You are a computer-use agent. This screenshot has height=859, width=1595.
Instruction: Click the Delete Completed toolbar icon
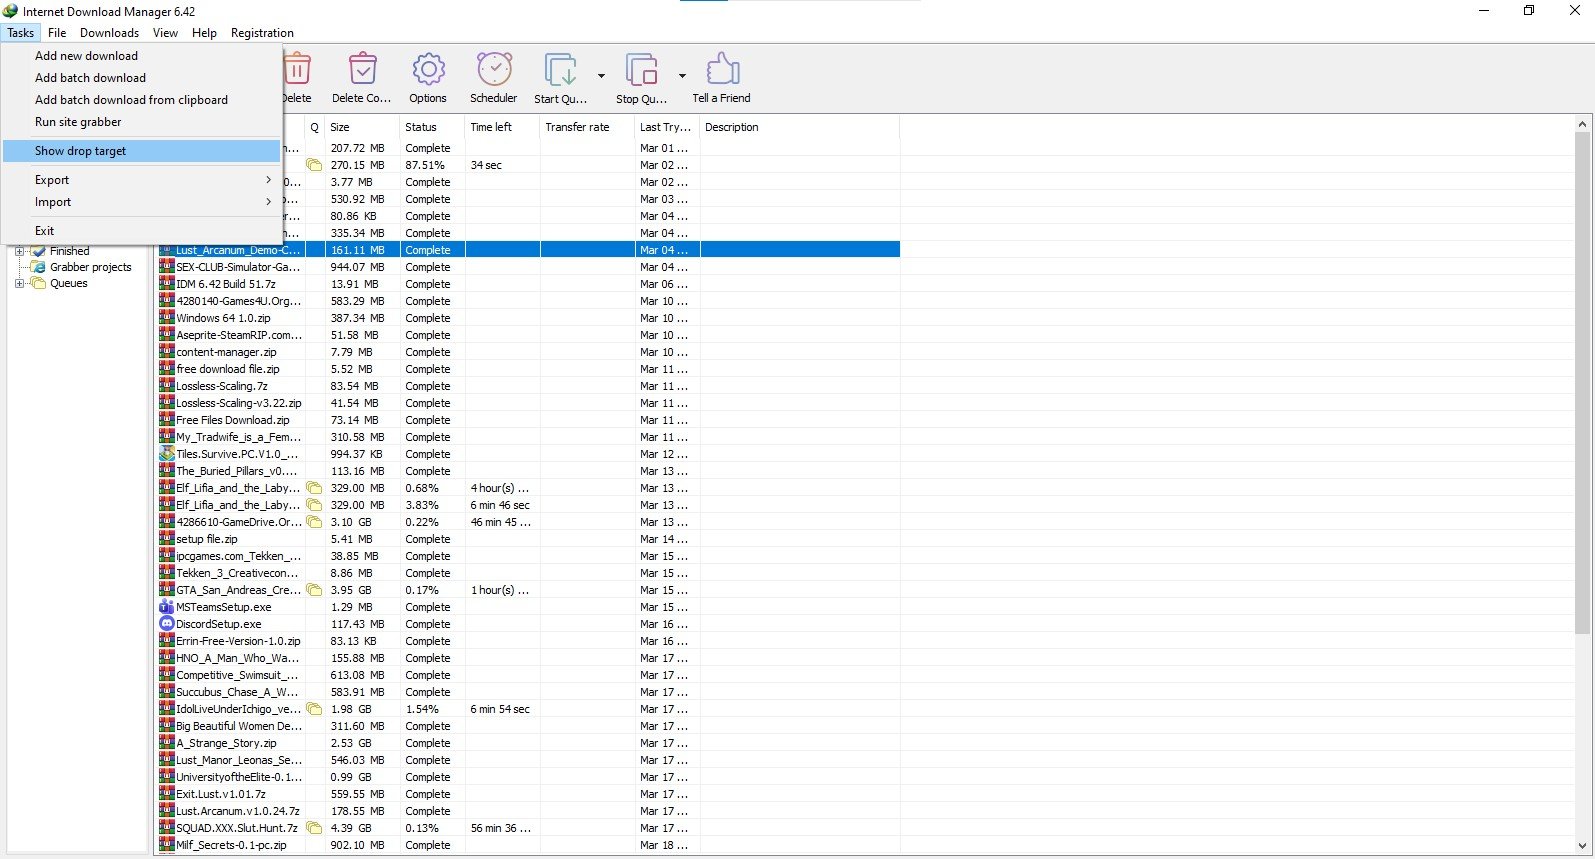362,71
